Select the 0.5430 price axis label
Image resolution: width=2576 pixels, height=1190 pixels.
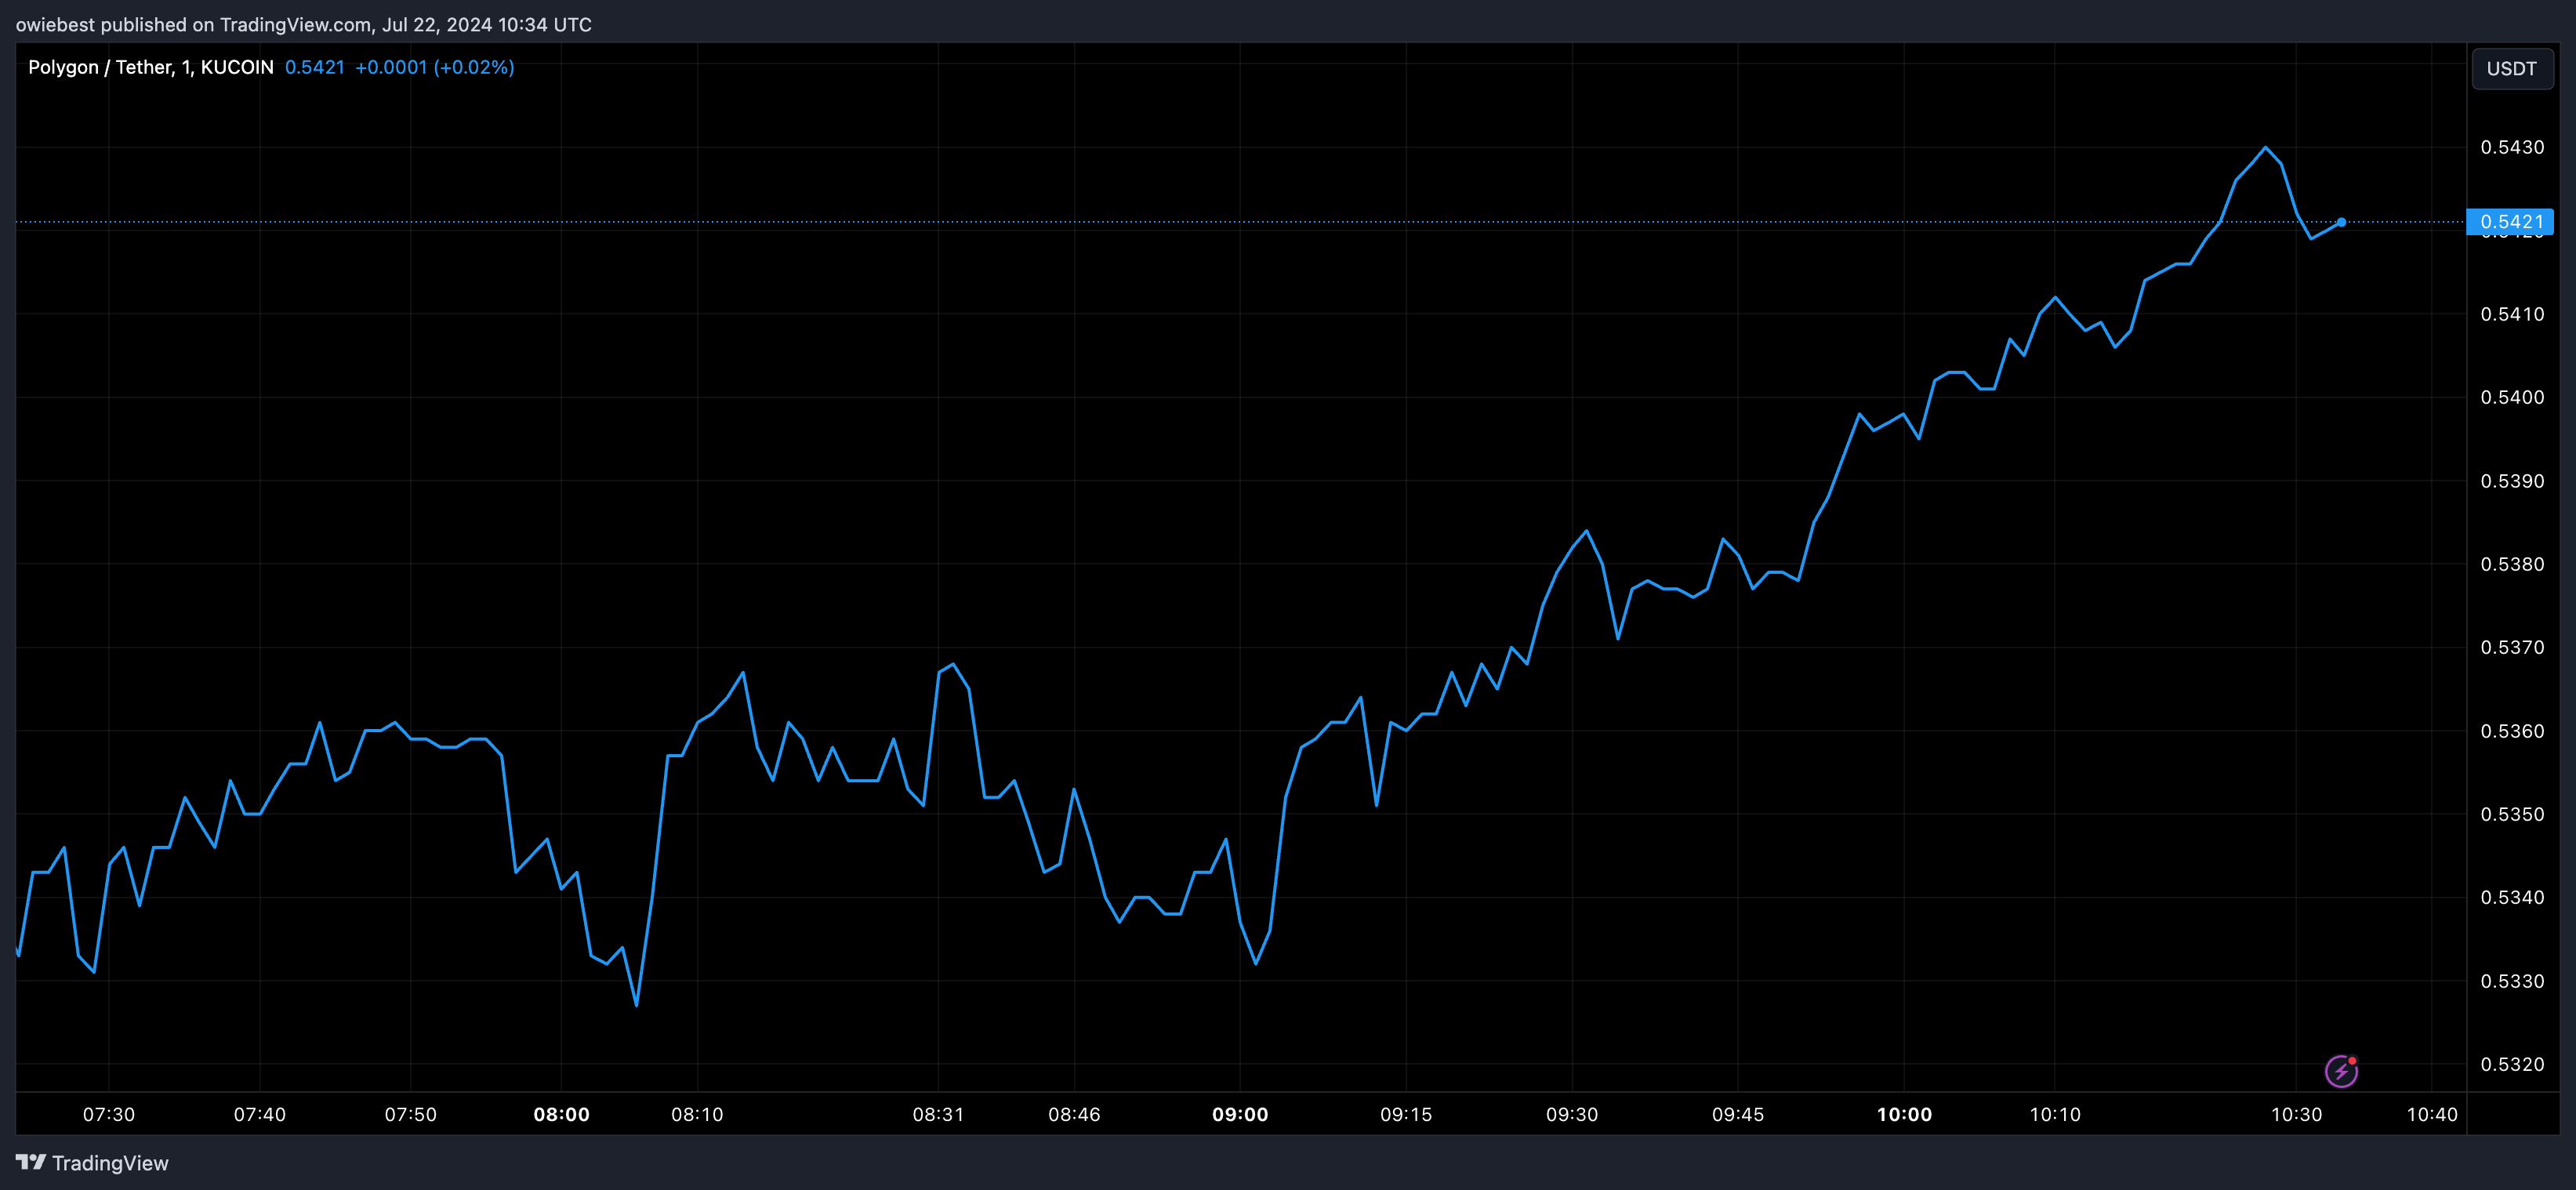[x=2512, y=147]
